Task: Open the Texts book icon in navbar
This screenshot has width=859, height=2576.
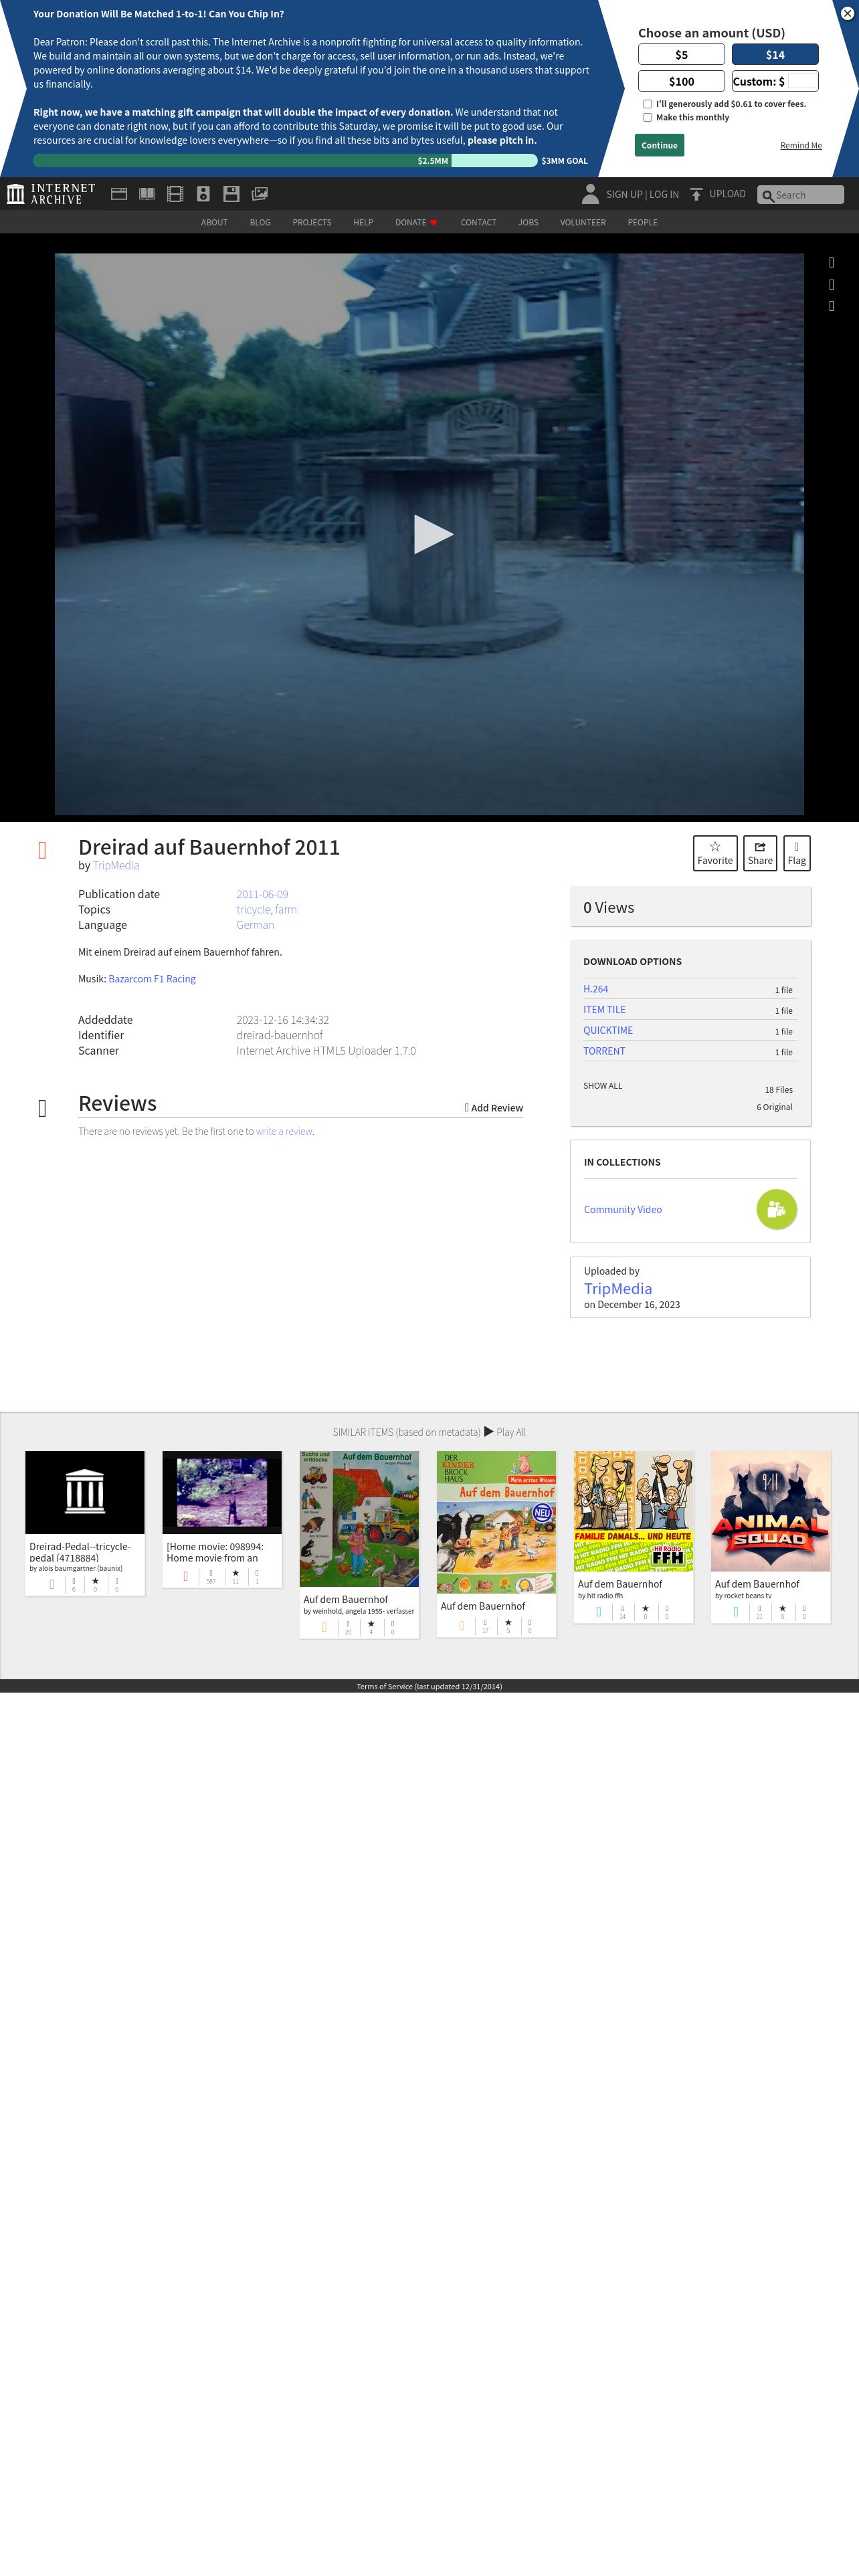Action: coord(147,194)
